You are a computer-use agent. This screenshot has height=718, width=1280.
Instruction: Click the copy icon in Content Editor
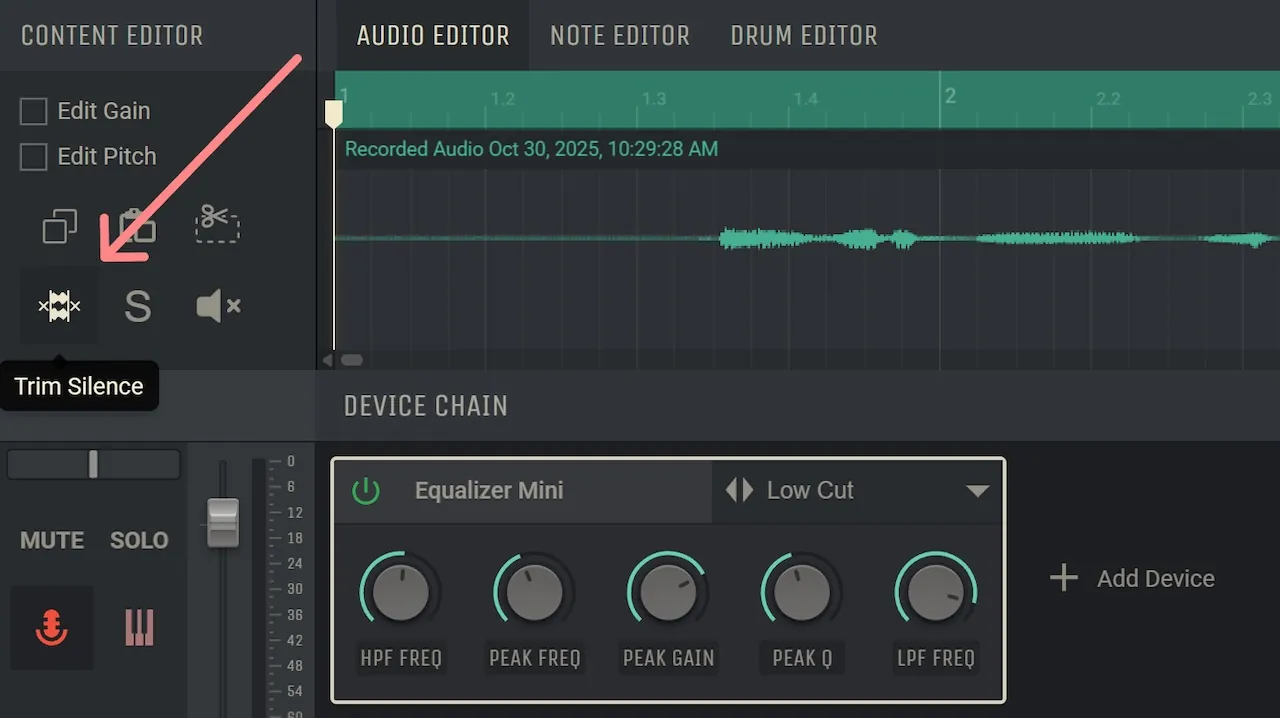[x=59, y=227]
